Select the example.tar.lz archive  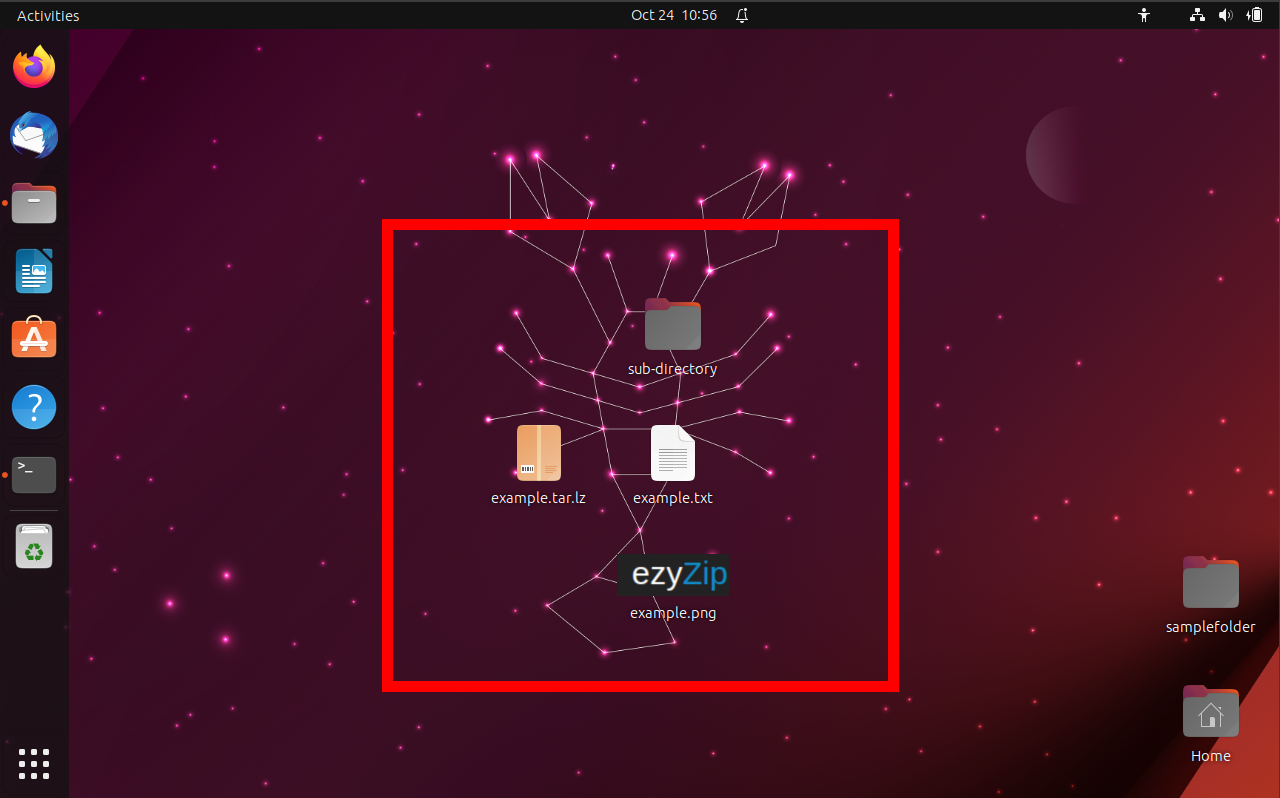click(538, 453)
